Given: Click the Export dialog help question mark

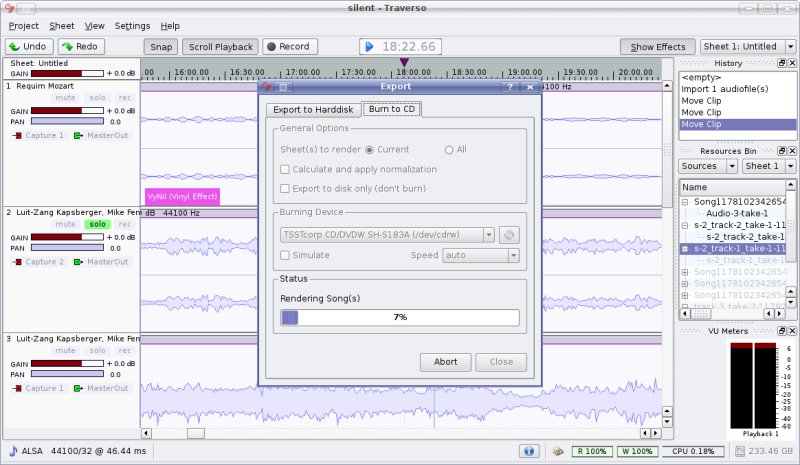Looking at the screenshot, I should point(510,87).
